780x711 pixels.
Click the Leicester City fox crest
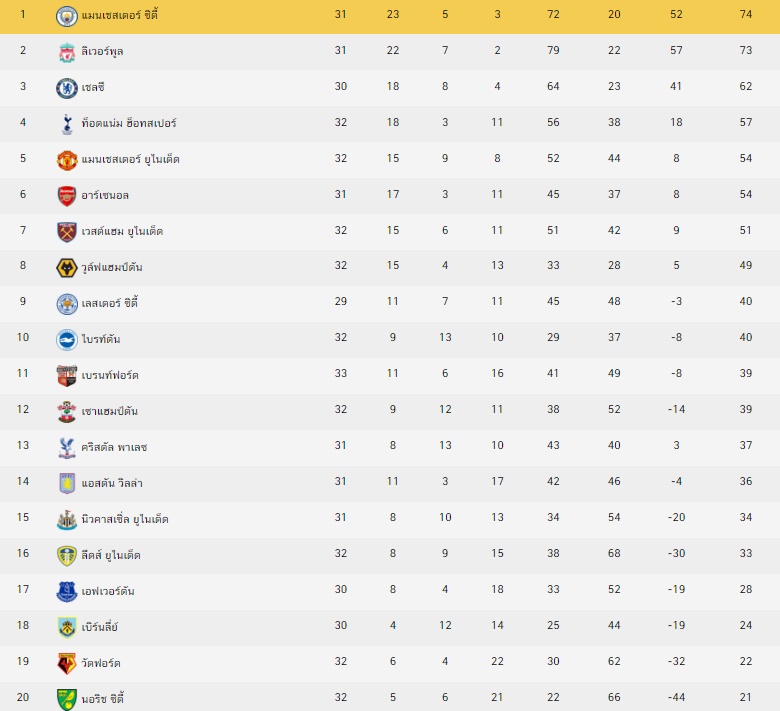67,304
